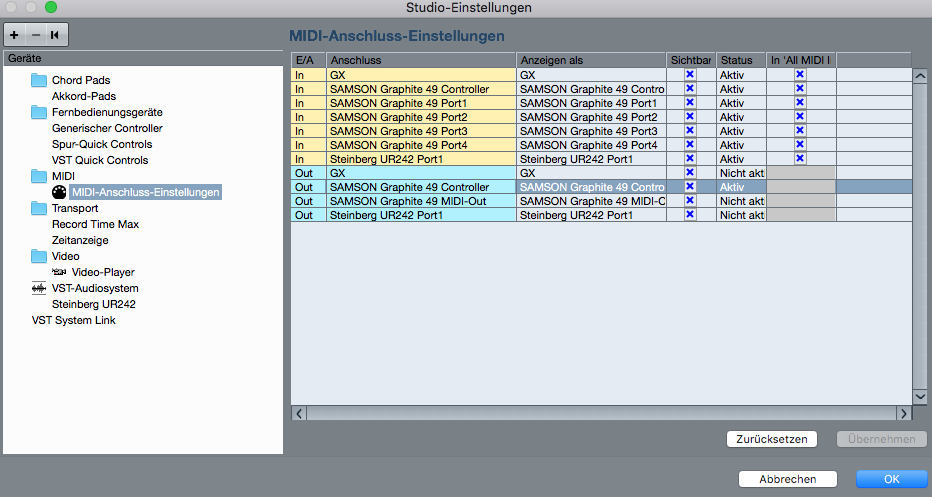Click the Anzeigen als column header
Viewport: 932px width, 497px height.
pos(591,60)
